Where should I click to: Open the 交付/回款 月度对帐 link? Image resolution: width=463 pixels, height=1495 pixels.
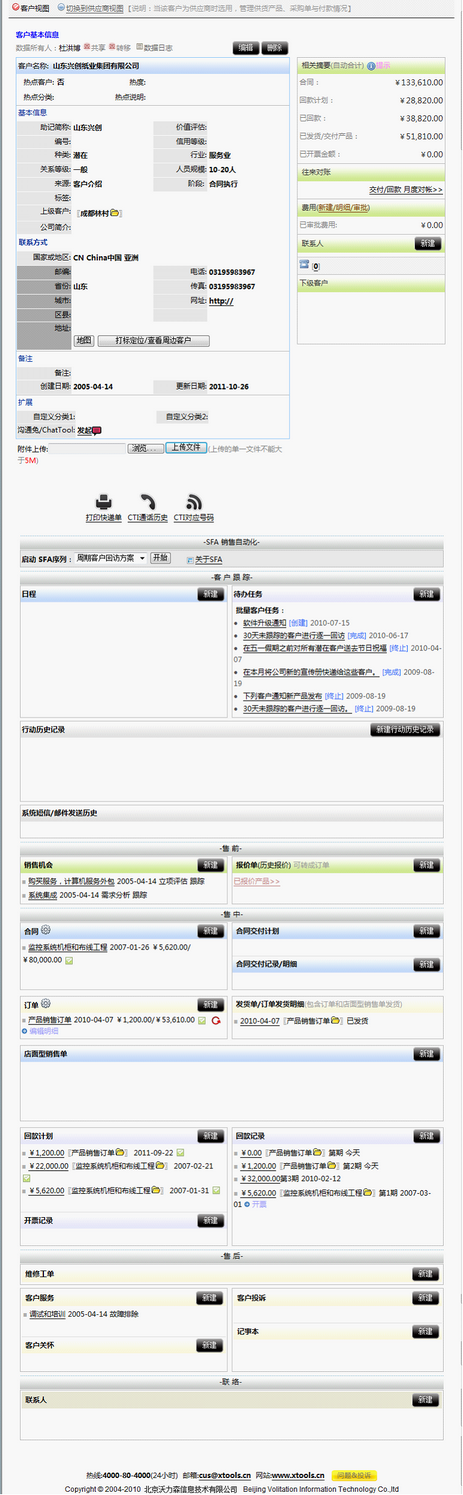click(406, 189)
